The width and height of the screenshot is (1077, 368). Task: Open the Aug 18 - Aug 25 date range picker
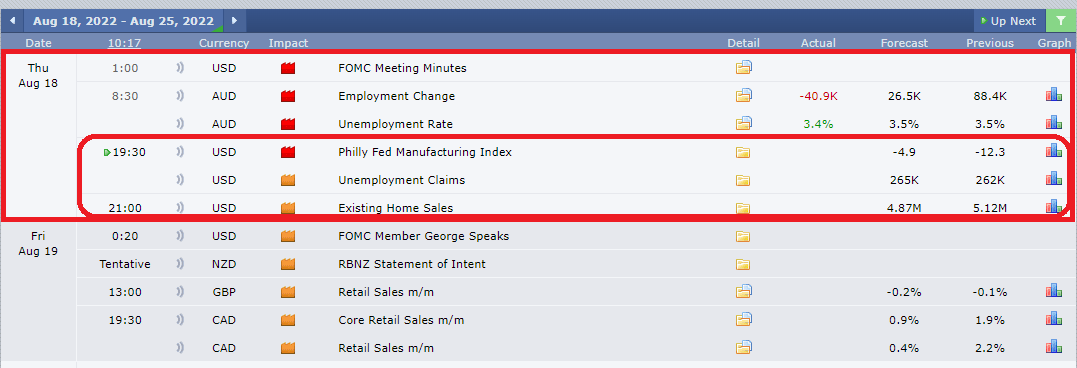[123, 21]
